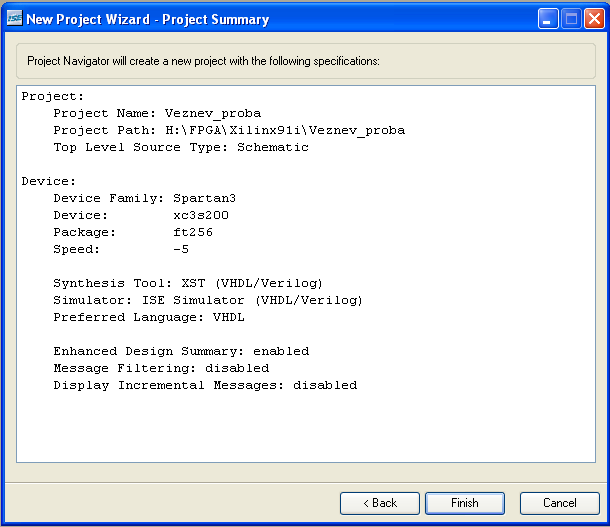The width and height of the screenshot is (610, 527).
Task: Click the Finish button
Action: pyautogui.click(x=465, y=503)
